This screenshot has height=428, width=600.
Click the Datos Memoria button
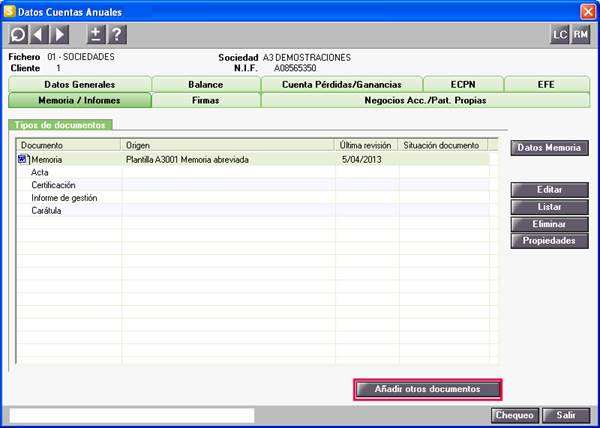pos(549,148)
